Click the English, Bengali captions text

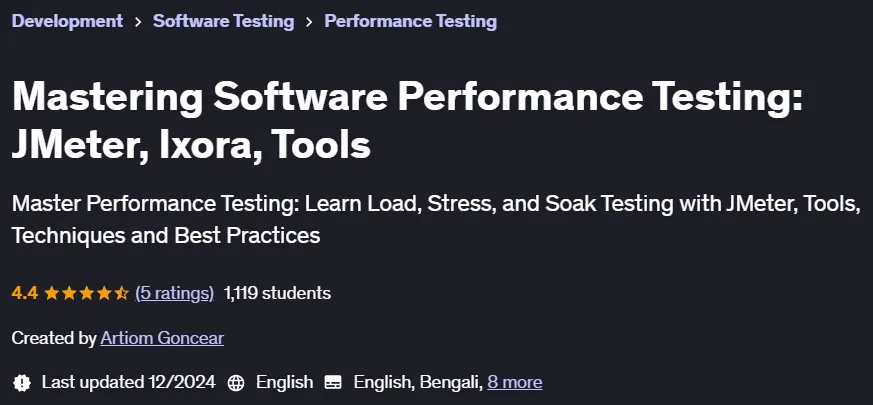tap(418, 382)
